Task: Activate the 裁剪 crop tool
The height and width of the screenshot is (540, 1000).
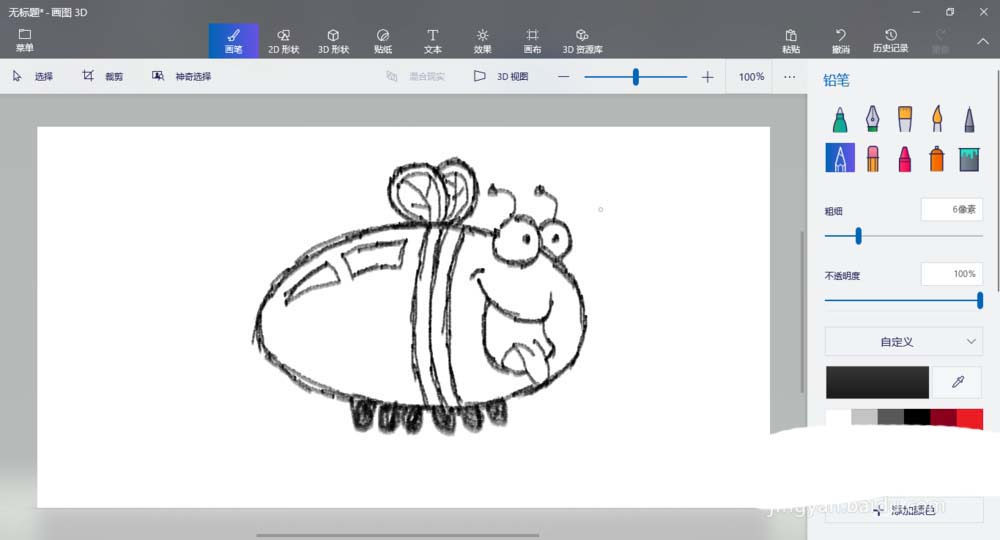Action: pos(102,77)
